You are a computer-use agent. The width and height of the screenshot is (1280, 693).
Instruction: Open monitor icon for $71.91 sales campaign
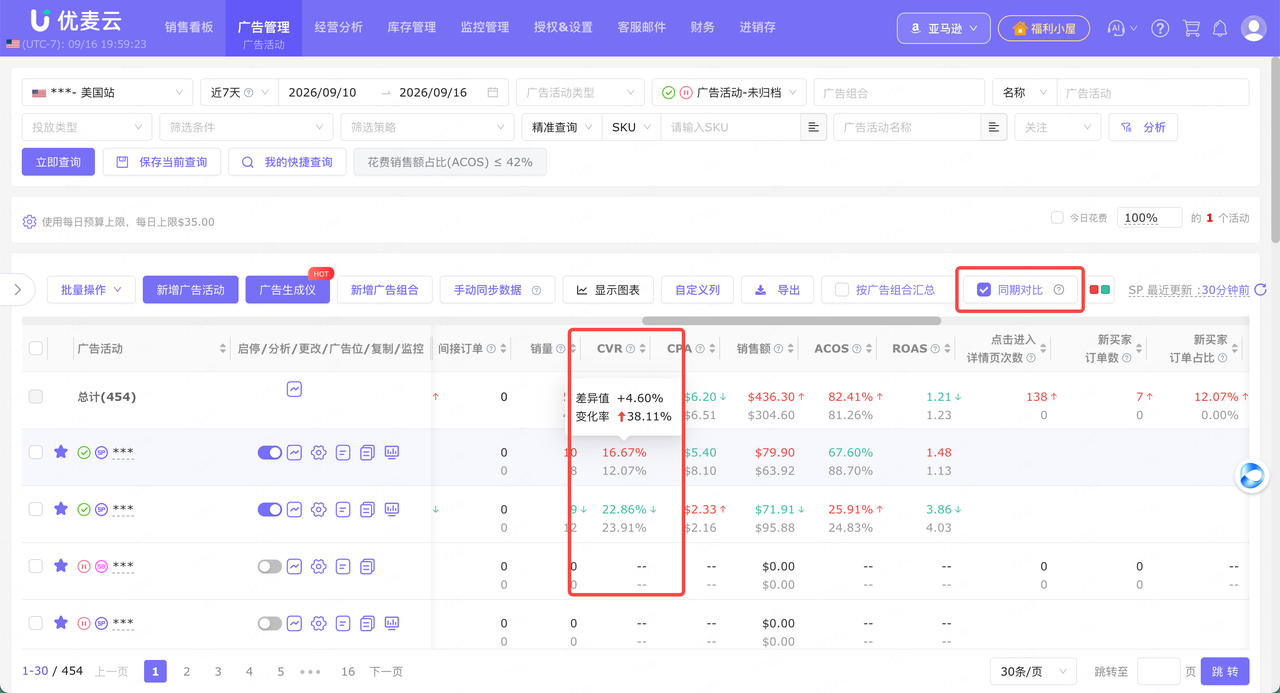(x=392, y=509)
